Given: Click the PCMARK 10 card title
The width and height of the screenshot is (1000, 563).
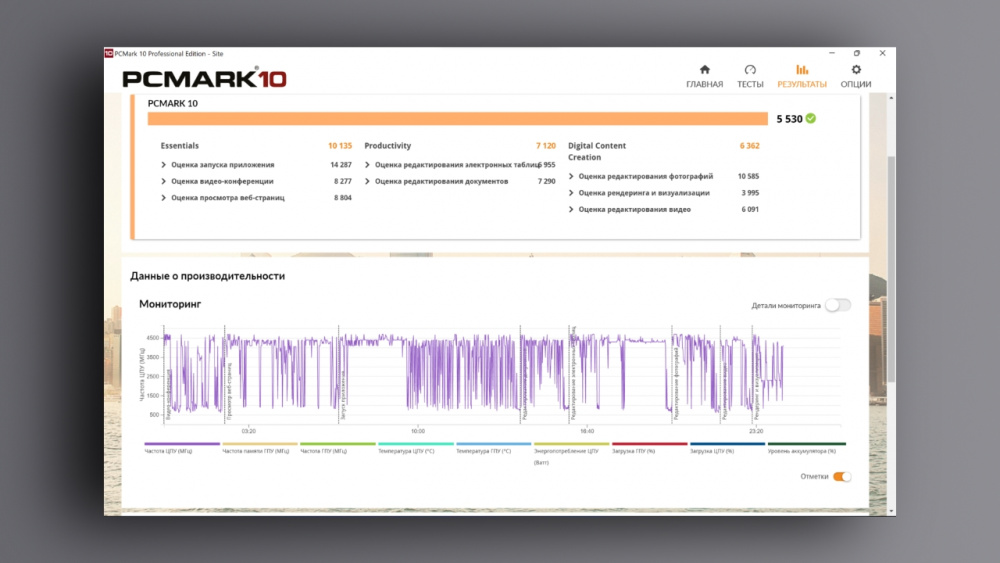Looking at the screenshot, I should [x=172, y=103].
